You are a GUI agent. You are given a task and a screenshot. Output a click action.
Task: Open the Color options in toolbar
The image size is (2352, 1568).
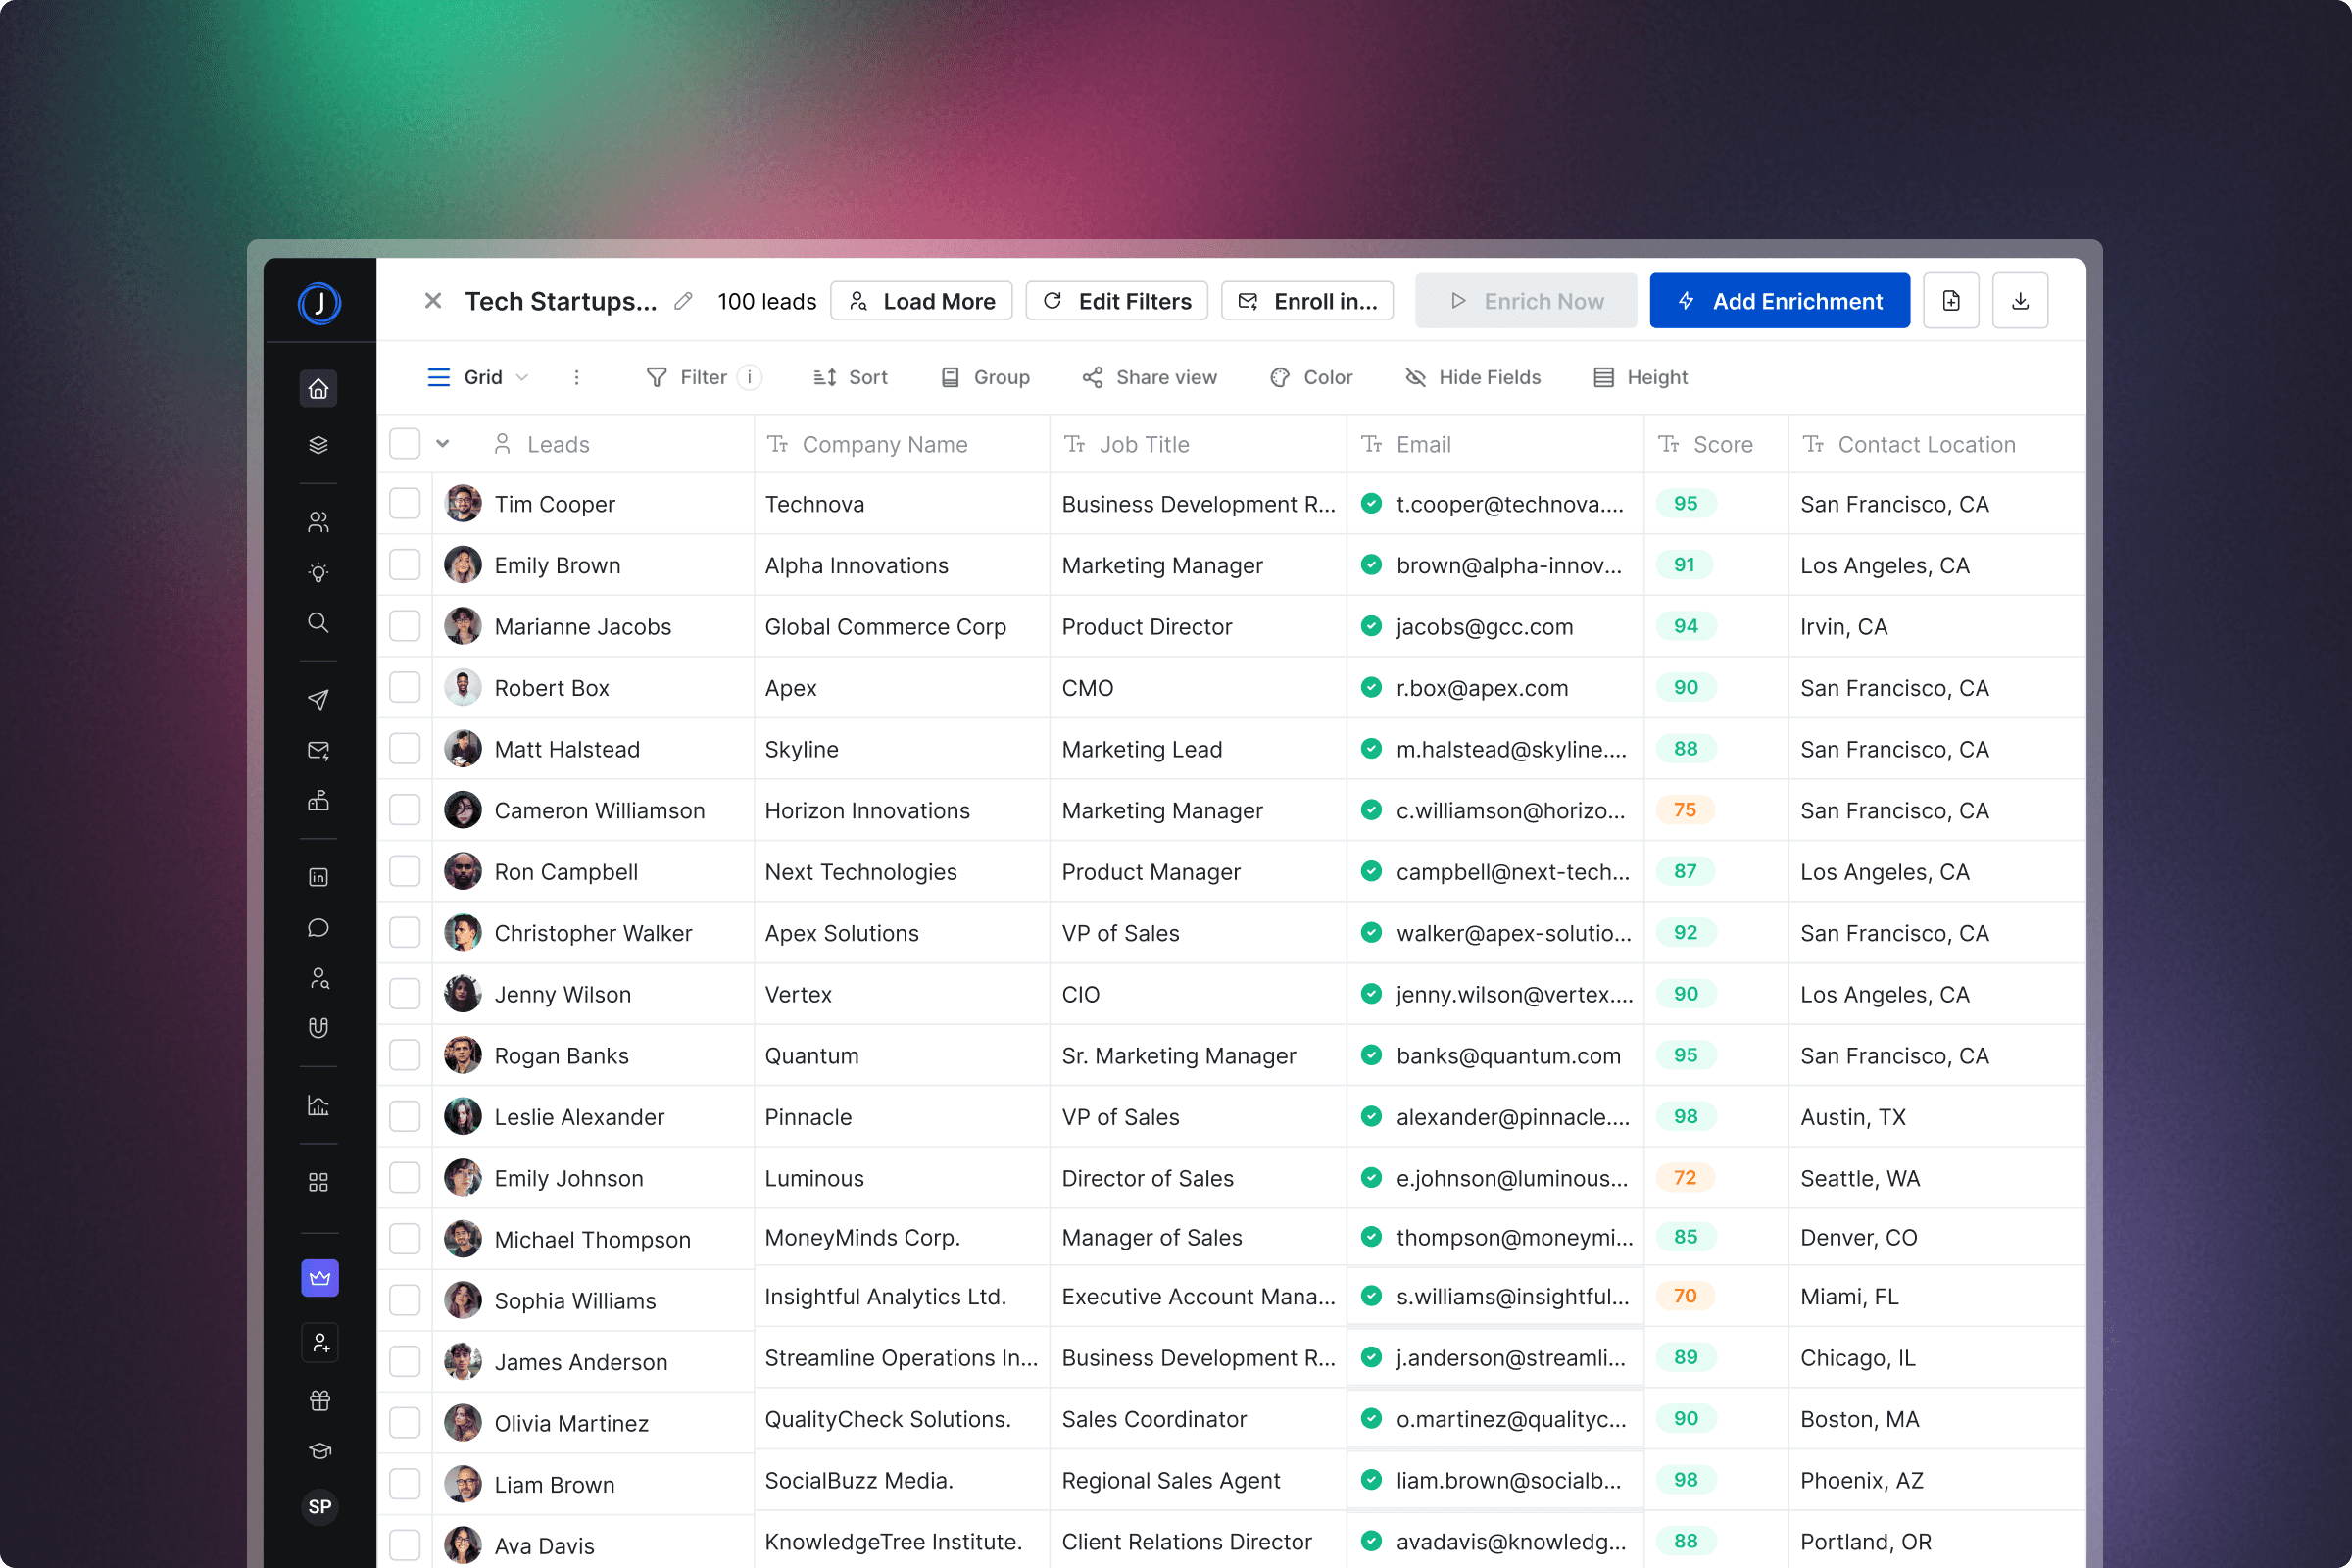1310,377
